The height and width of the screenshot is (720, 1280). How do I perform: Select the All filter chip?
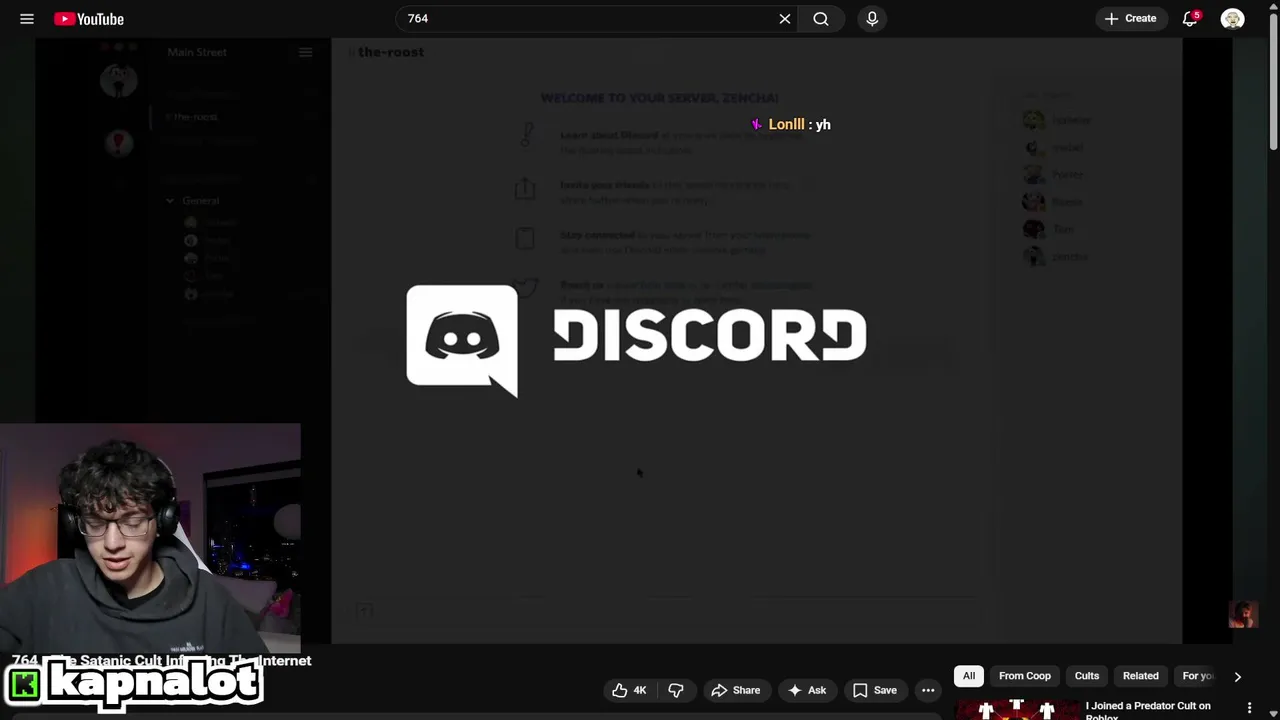(969, 676)
